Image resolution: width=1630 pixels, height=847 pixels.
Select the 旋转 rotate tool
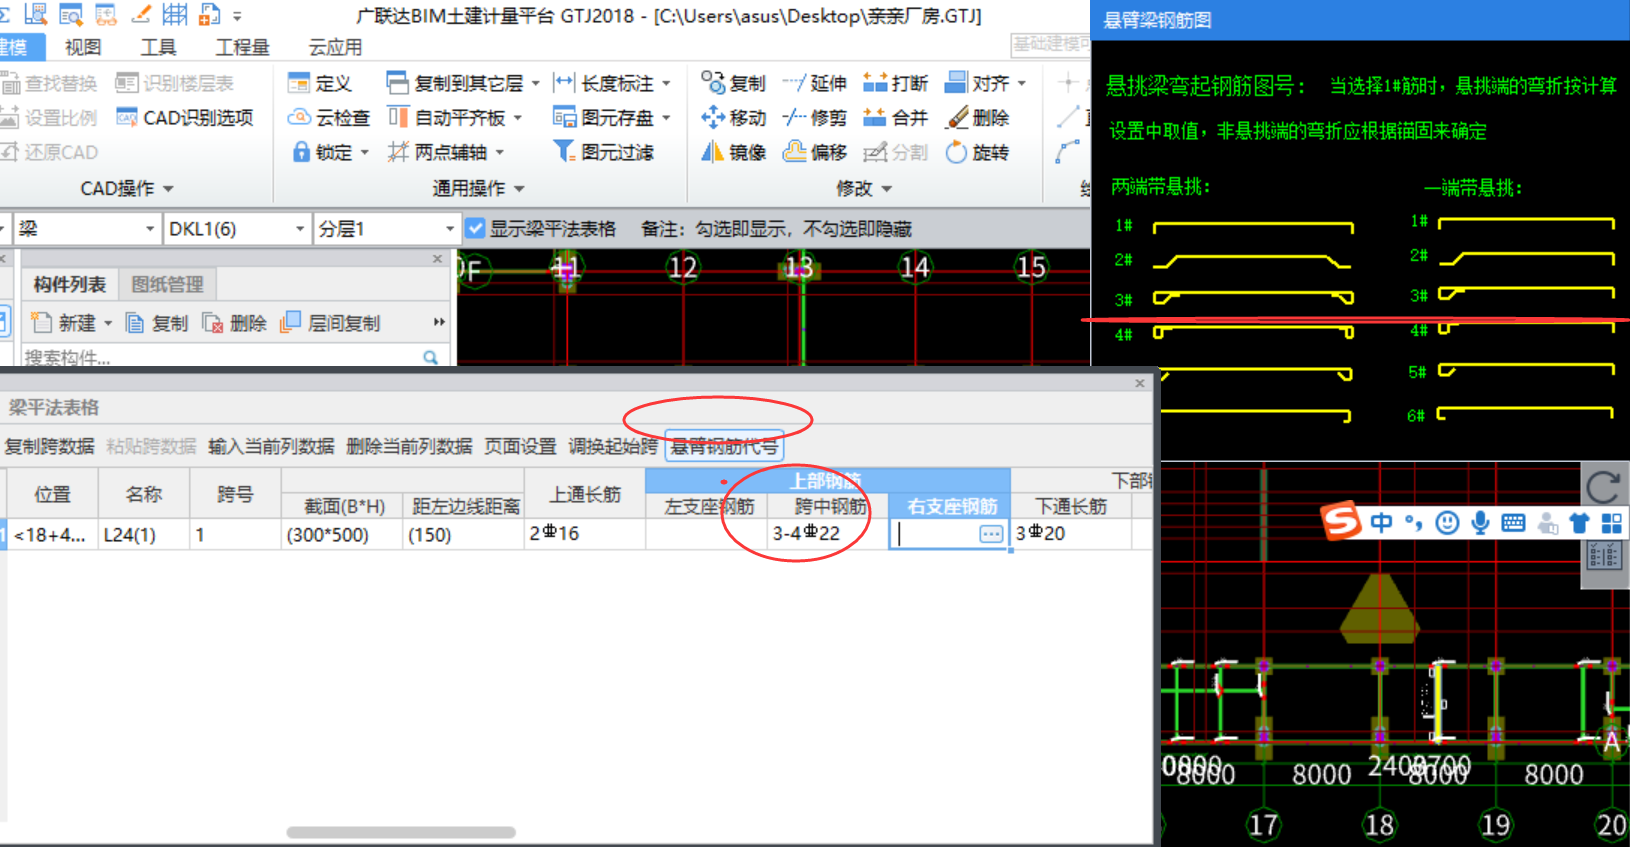coord(977,152)
